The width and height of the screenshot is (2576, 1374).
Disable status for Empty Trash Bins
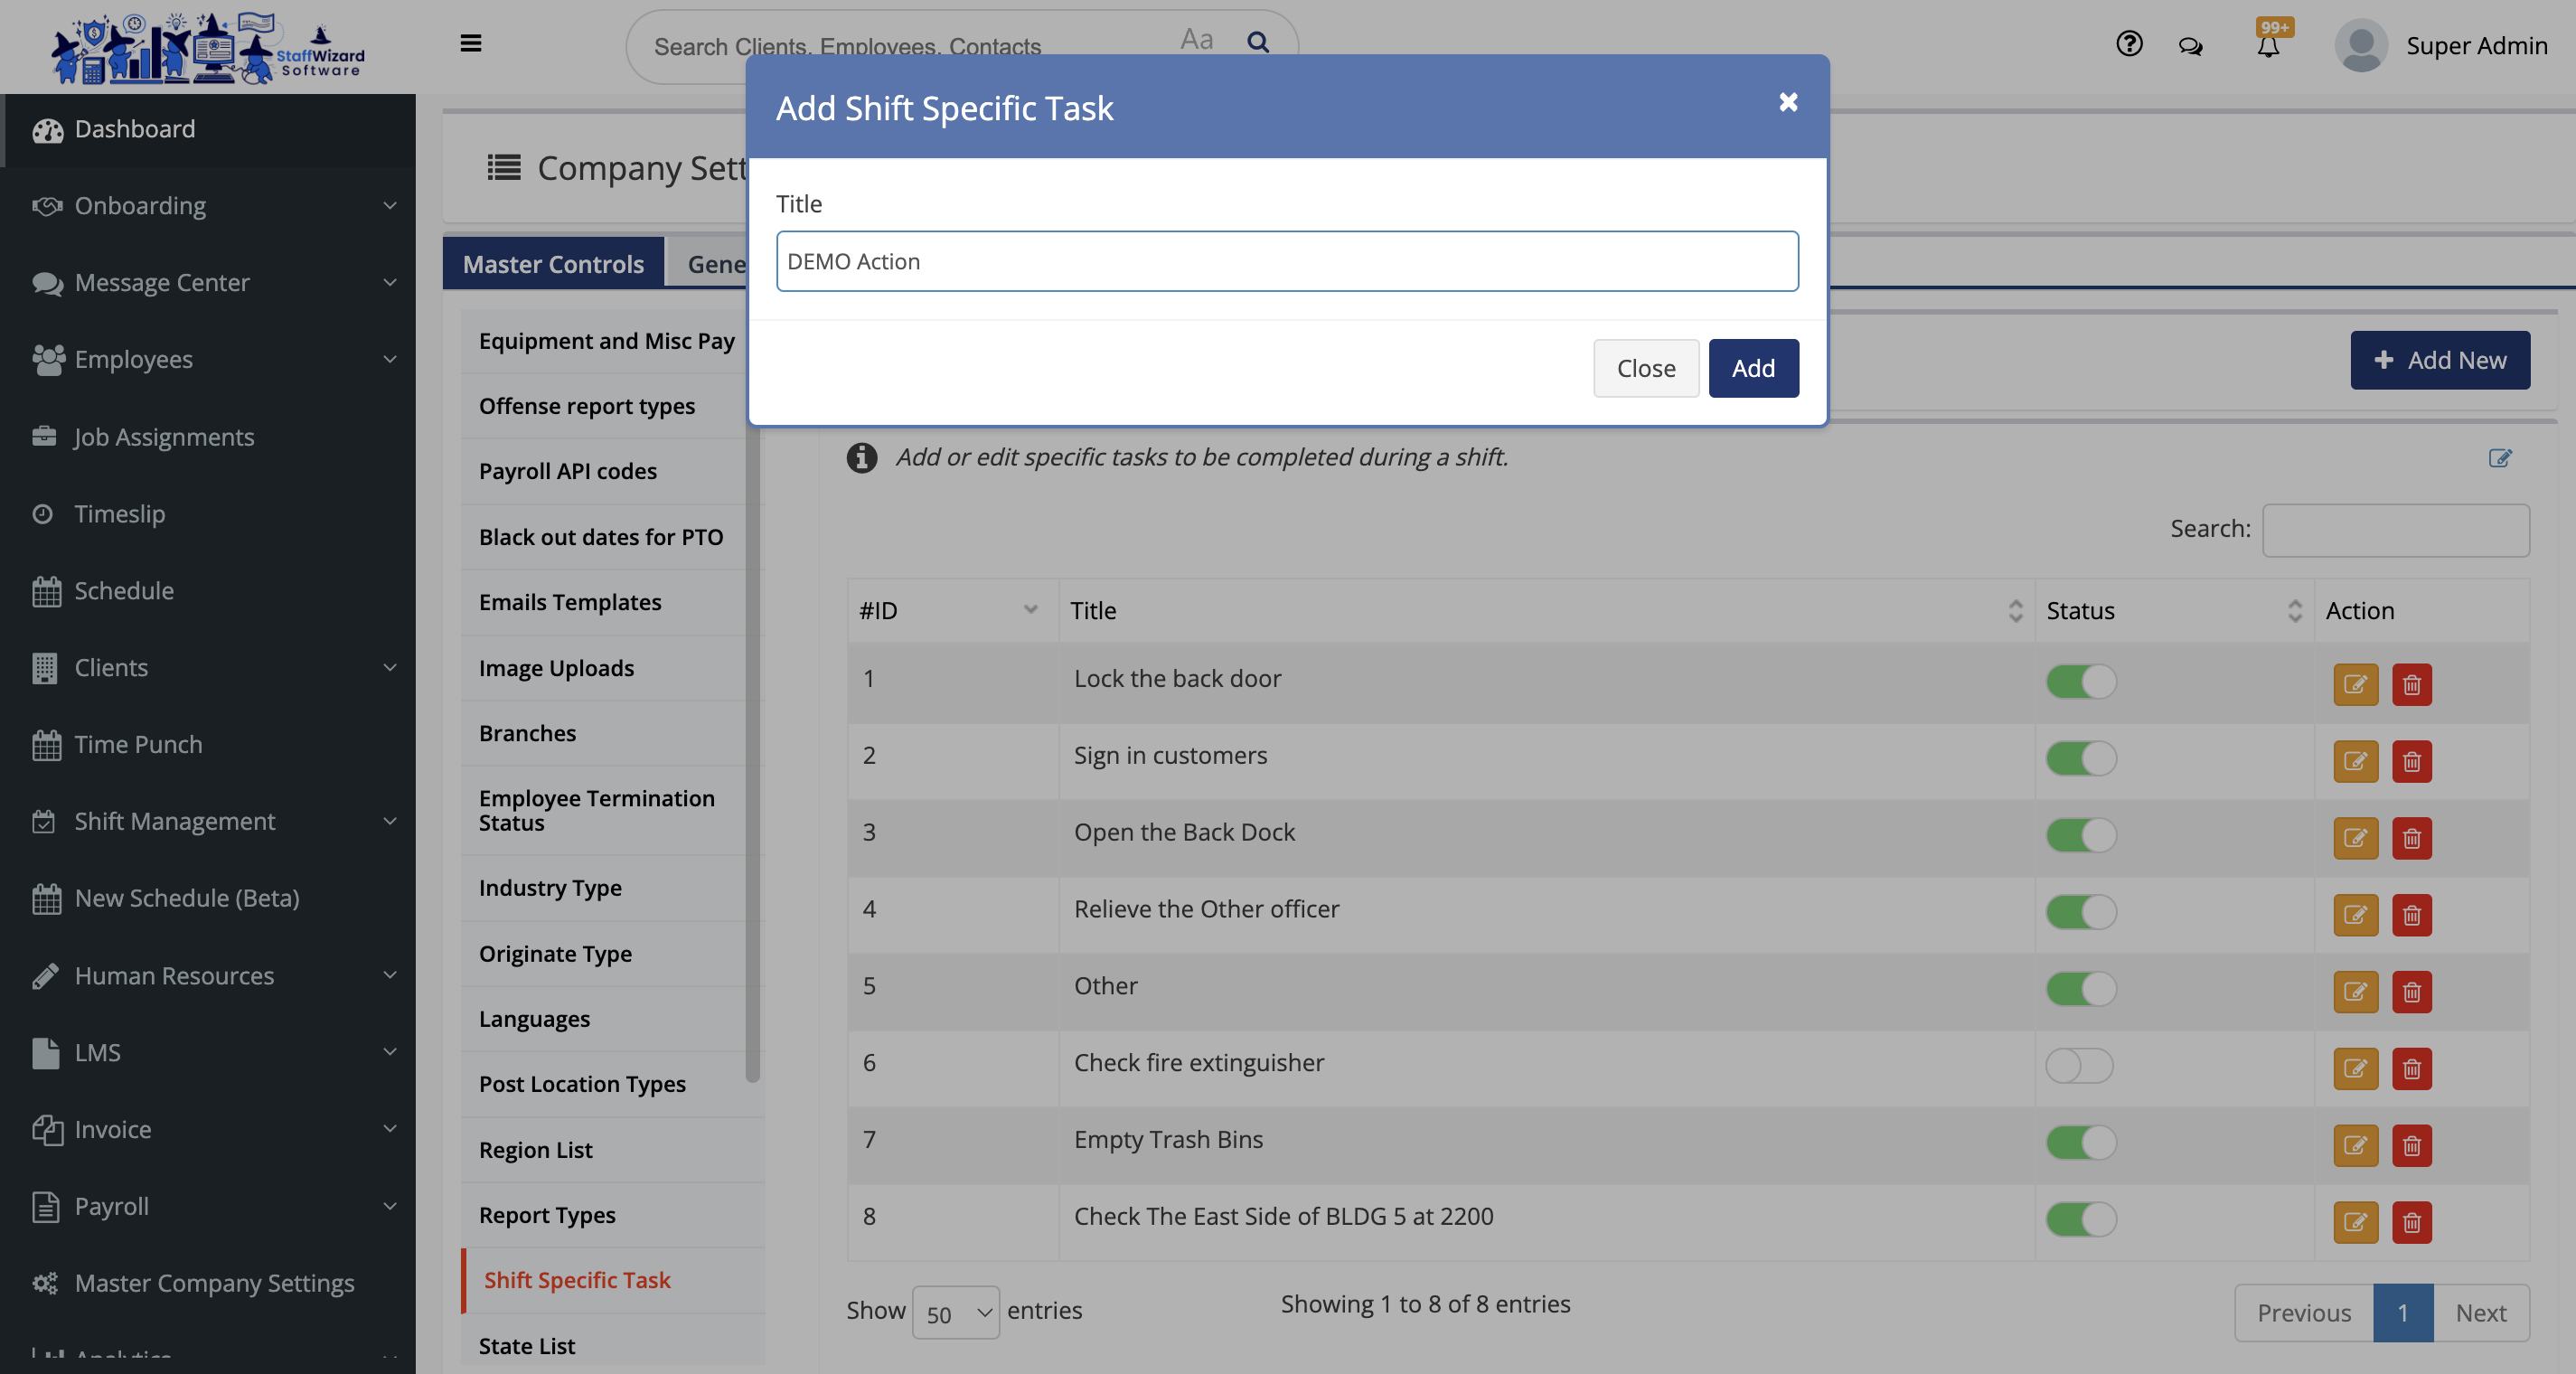tap(2080, 1142)
